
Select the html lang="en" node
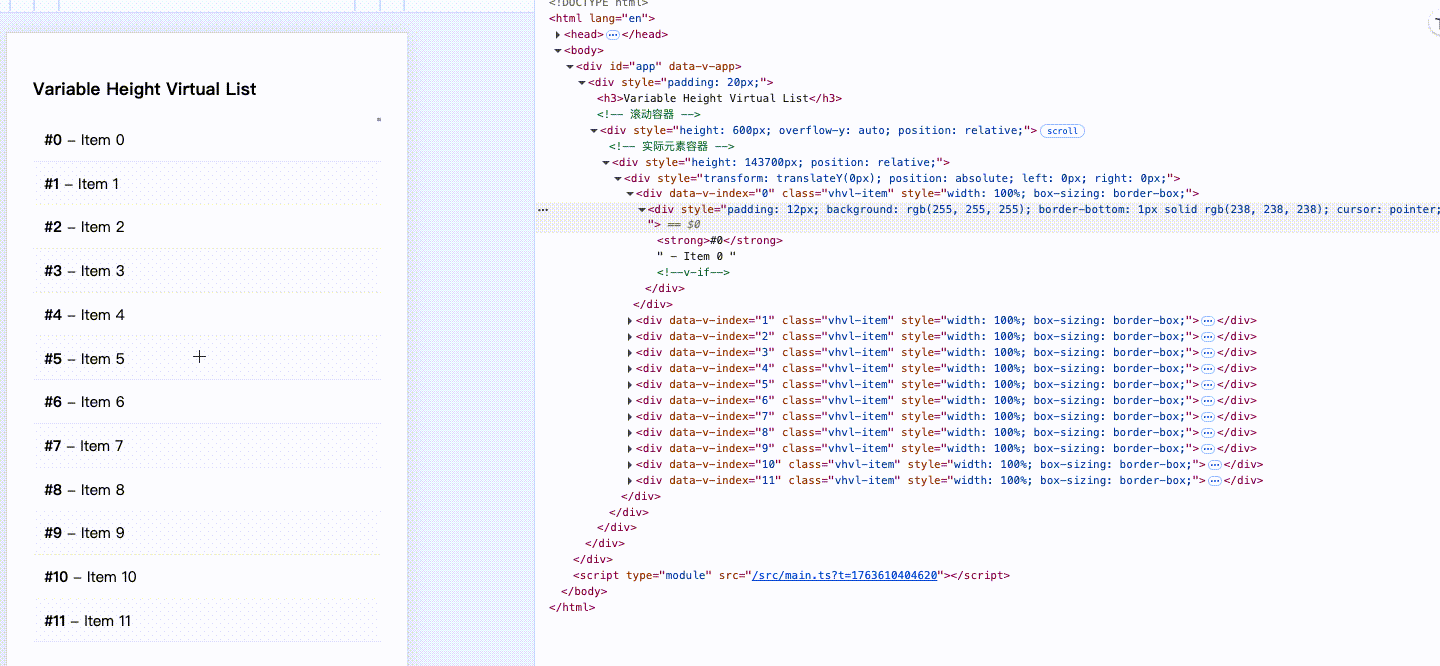tap(602, 18)
